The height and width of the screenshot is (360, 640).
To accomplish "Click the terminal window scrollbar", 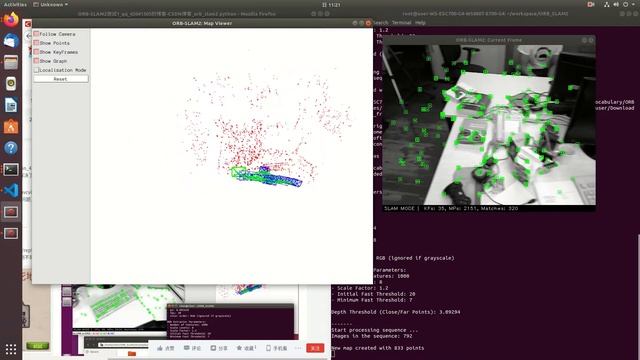I will click(638, 296).
